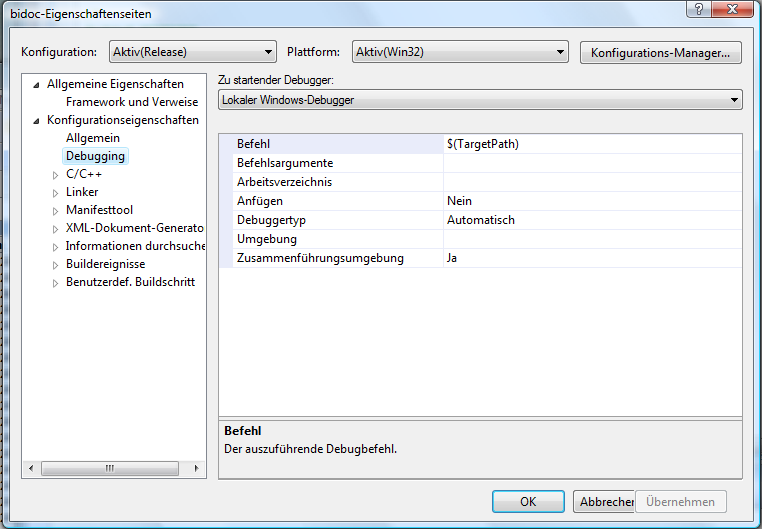Screen dimensions: 762x529
Task: Click the Konfigurations-Manager button
Action: coord(661,52)
